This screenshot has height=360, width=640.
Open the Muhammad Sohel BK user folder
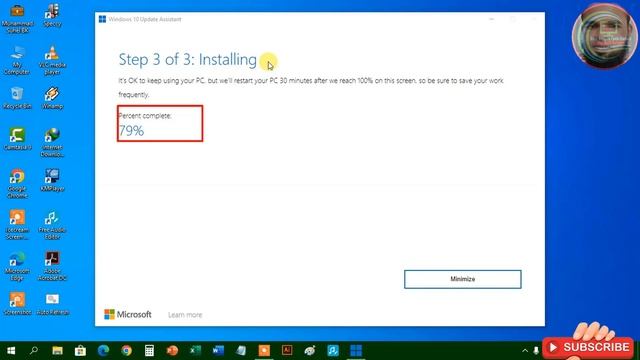17,18
